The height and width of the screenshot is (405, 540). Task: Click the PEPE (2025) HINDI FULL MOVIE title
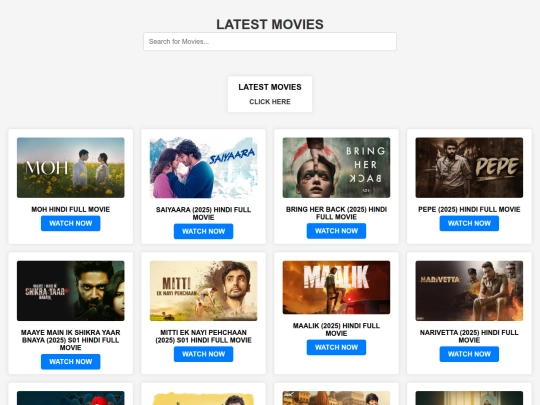(x=469, y=209)
